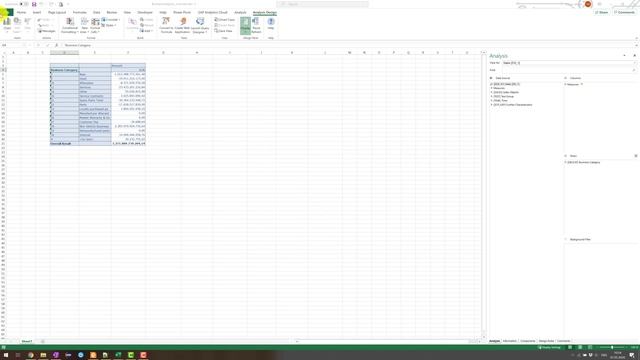This screenshot has width=640, height=360.
Task: Click the Smart Paste button
Action: pyautogui.click(x=225, y=25)
